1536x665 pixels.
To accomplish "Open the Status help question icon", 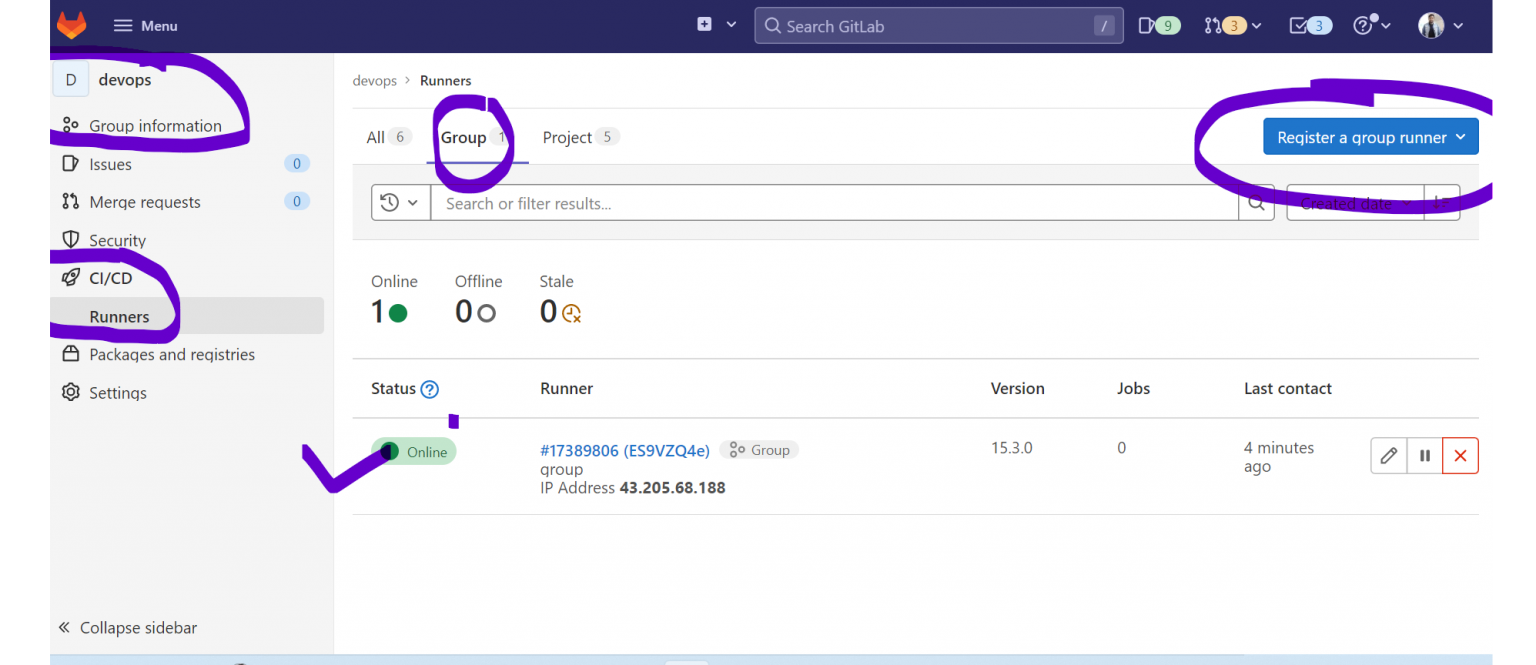I will [x=430, y=389].
